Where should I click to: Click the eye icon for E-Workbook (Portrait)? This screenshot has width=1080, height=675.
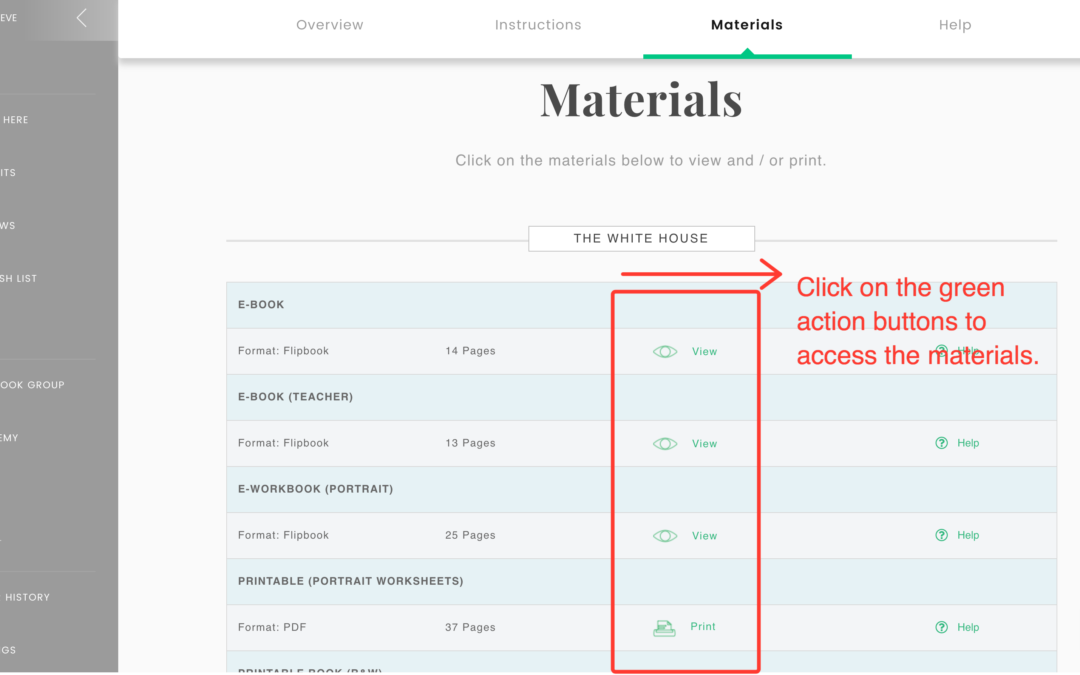pos(665,536)
